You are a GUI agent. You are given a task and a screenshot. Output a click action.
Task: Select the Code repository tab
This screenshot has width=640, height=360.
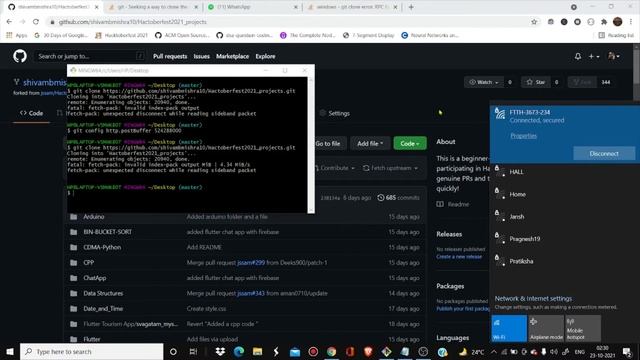31,113
